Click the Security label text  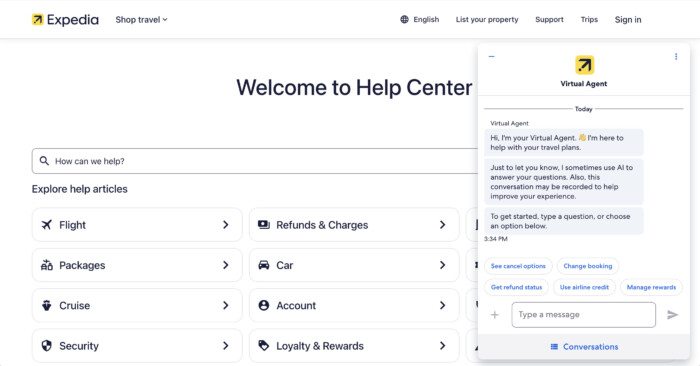[x=79, y=346]
